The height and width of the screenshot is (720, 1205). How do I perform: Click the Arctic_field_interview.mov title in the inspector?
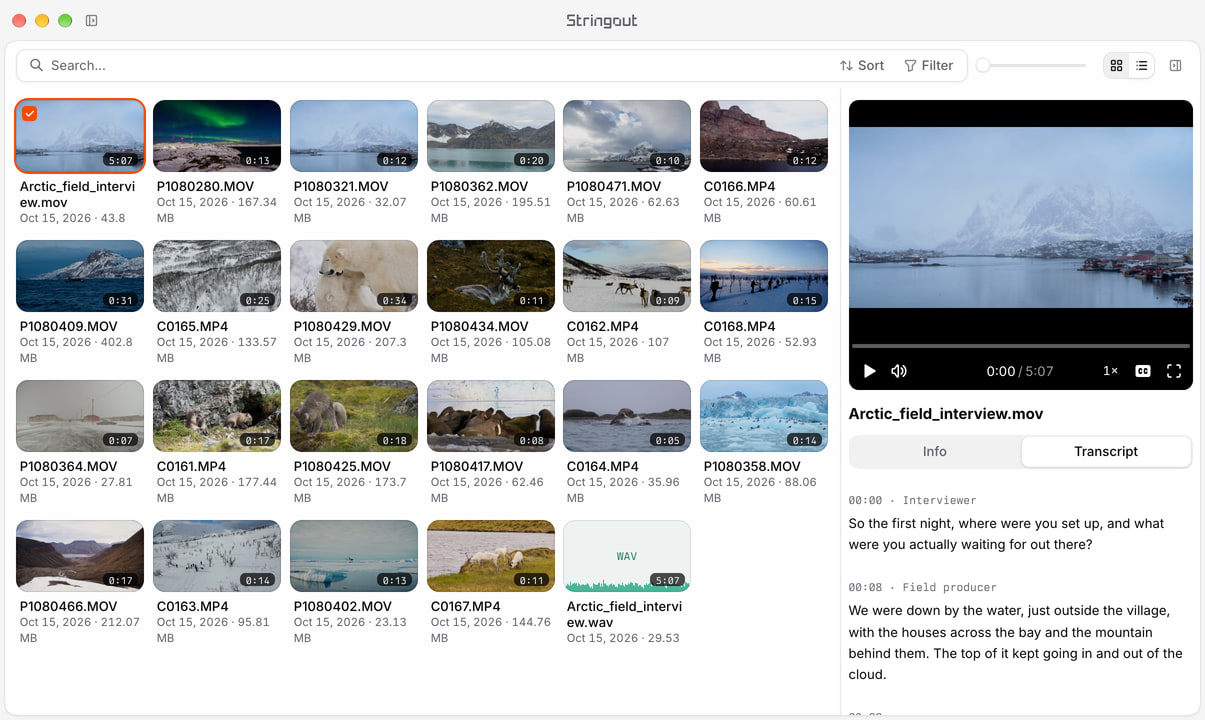pyautogui.click(x=946, y=414)
